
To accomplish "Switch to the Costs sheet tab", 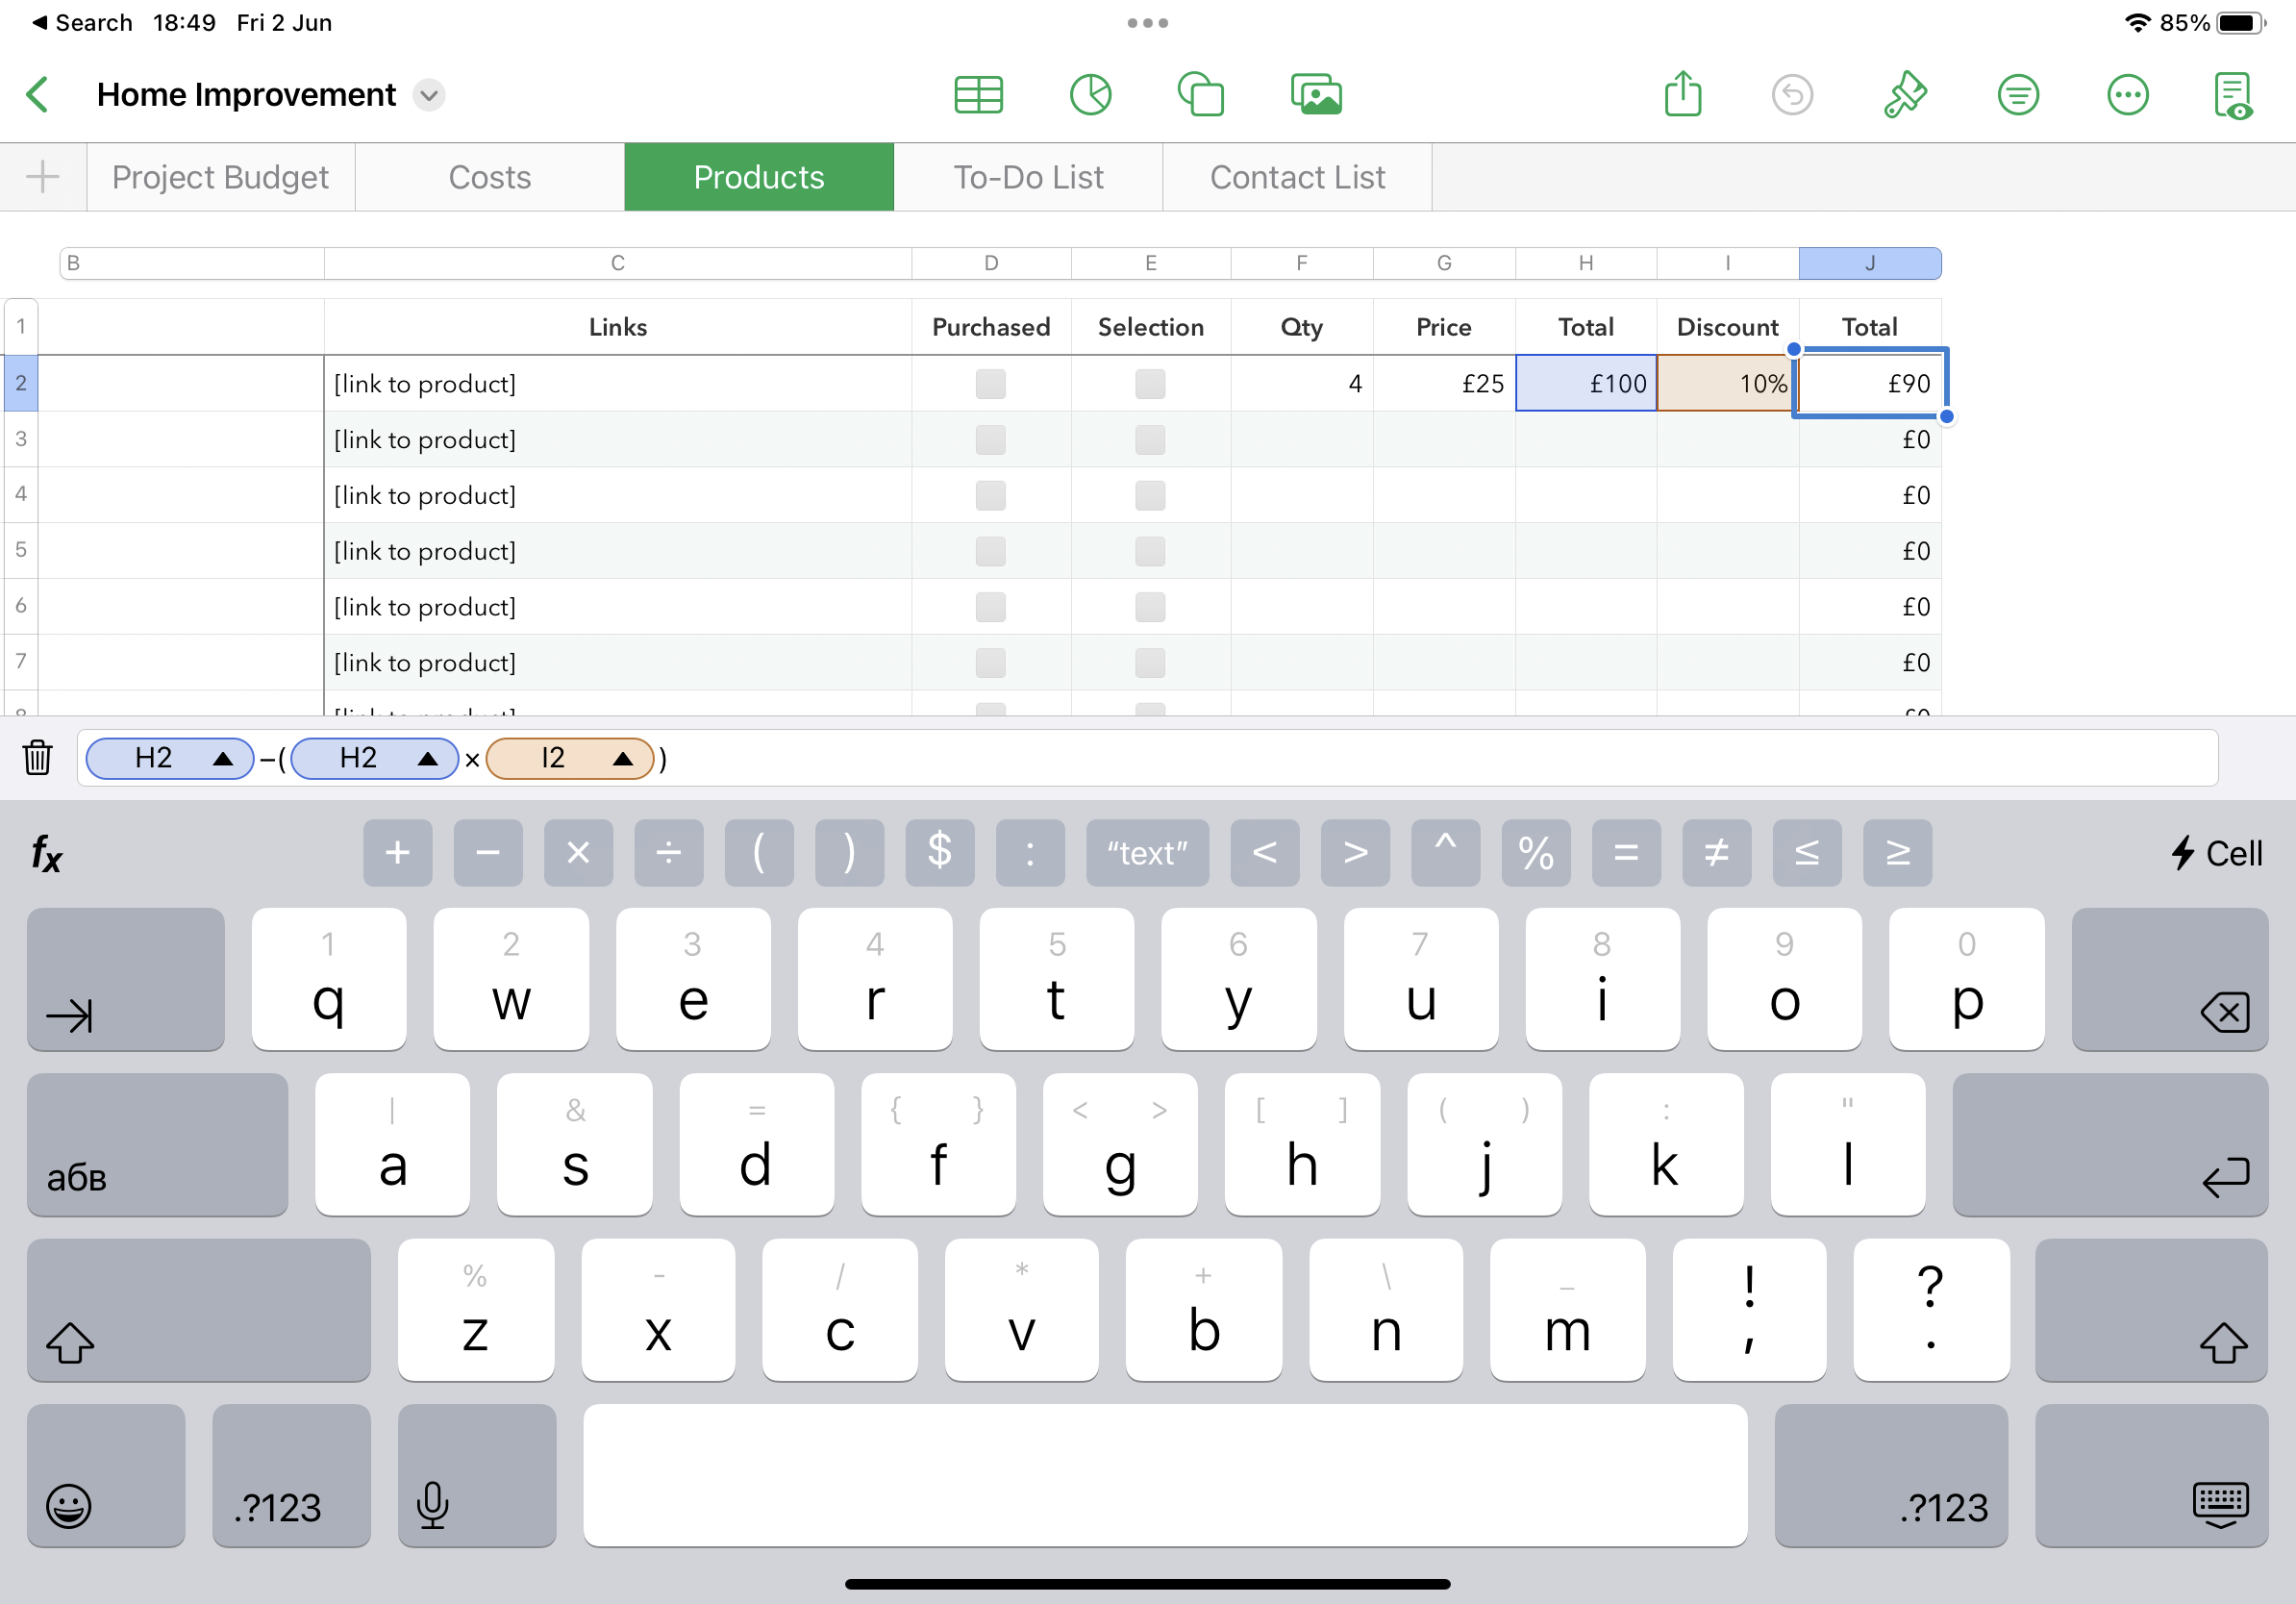I will pyautogui.click(x=489, y=177).
